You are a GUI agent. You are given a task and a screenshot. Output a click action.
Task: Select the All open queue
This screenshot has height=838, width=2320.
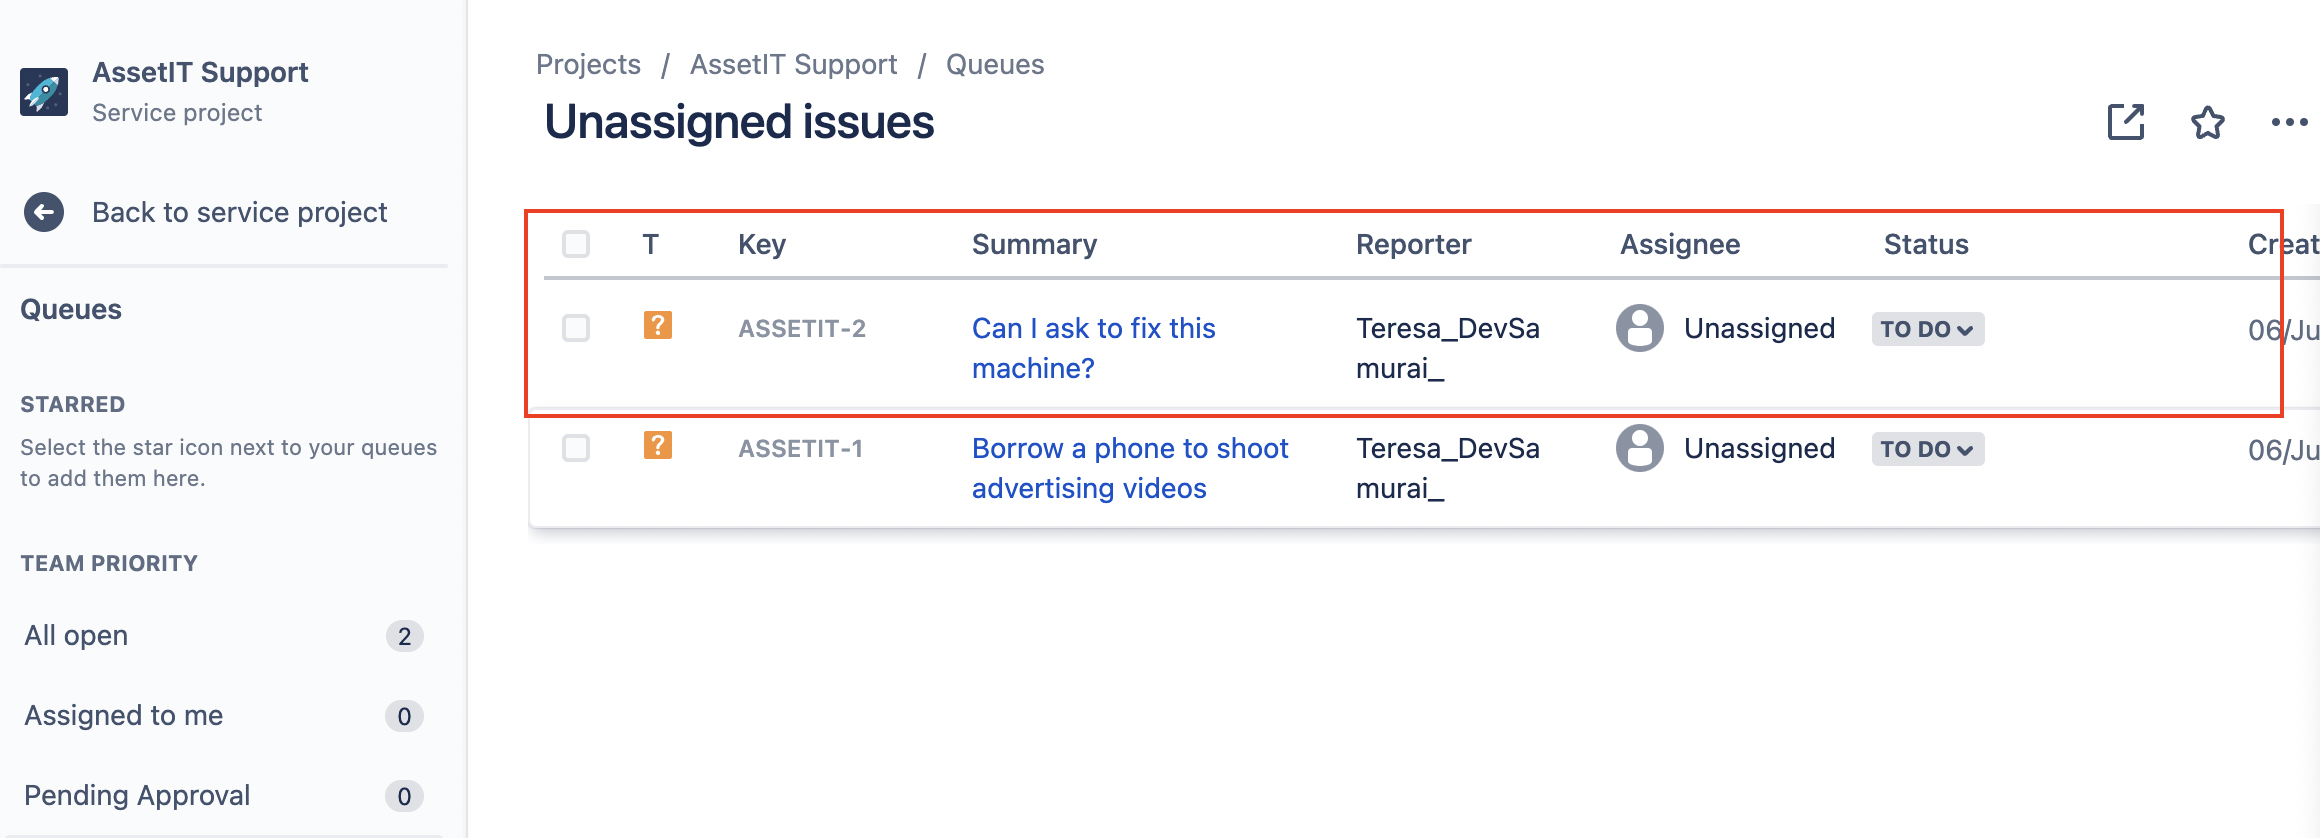click(x=76, y=636)
